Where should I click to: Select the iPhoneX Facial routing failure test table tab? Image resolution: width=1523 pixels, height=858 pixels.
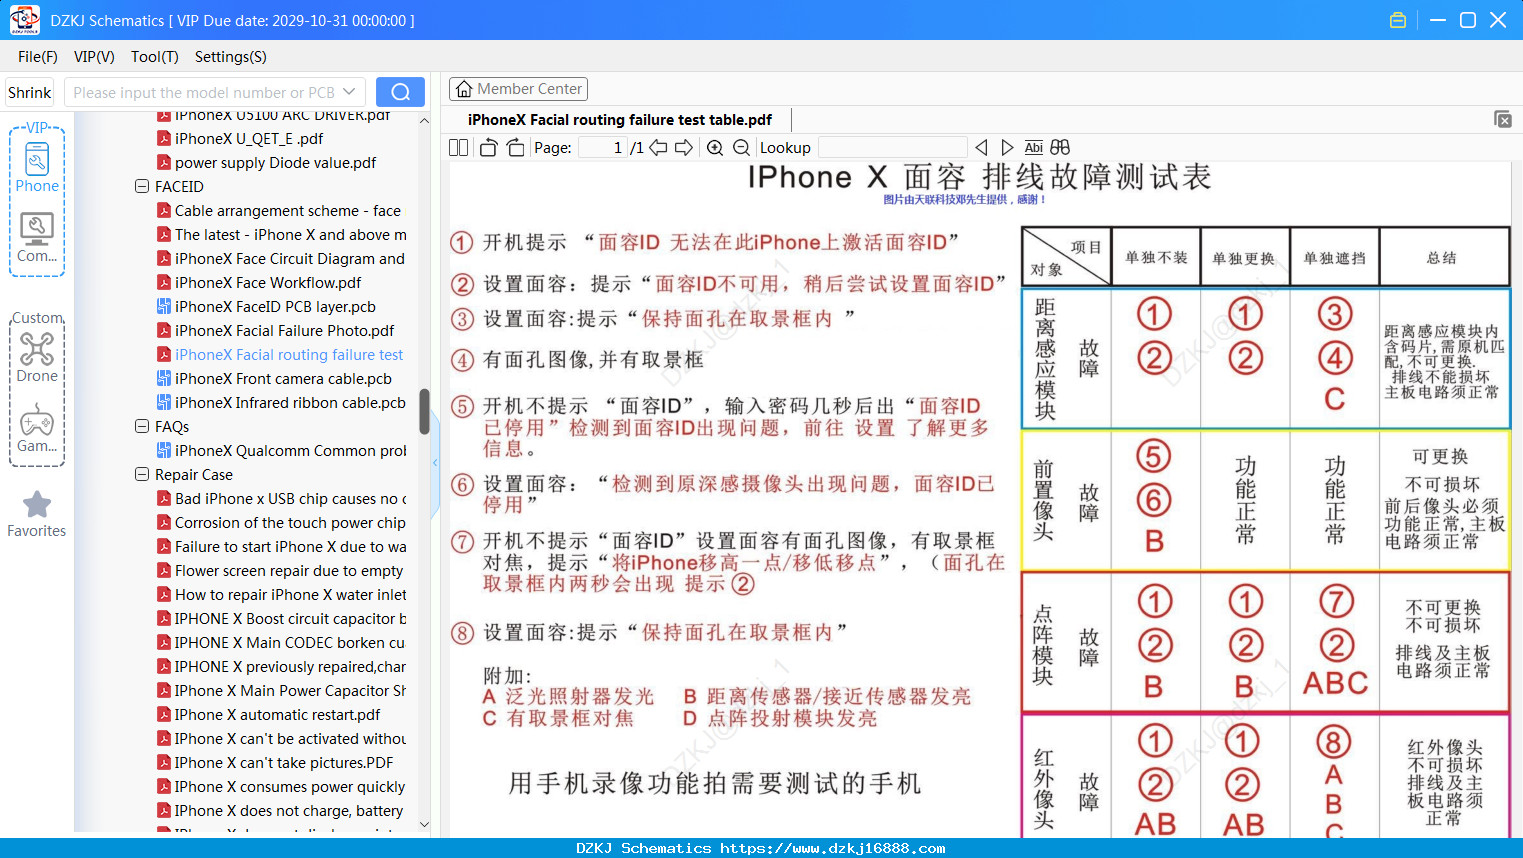pyautogui.click(x=620, y=120)
